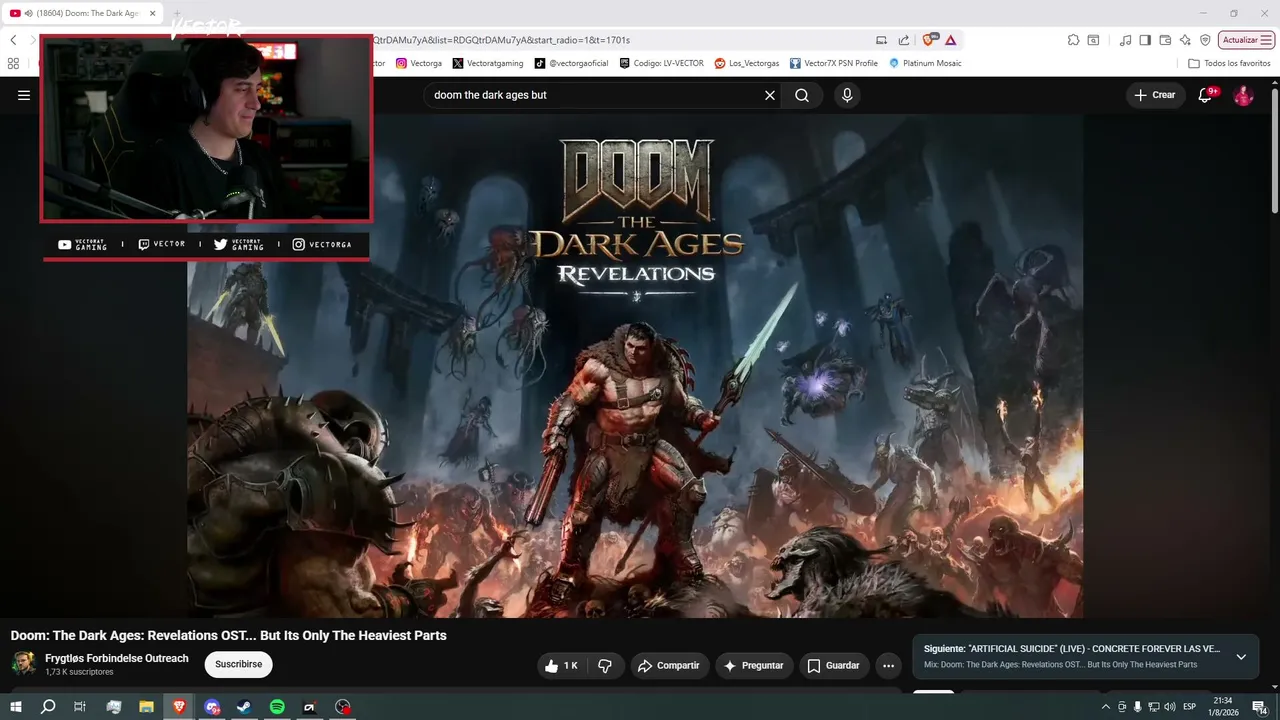
Task: Open the volume speaker tray icon
Action: pos(1170,707)
